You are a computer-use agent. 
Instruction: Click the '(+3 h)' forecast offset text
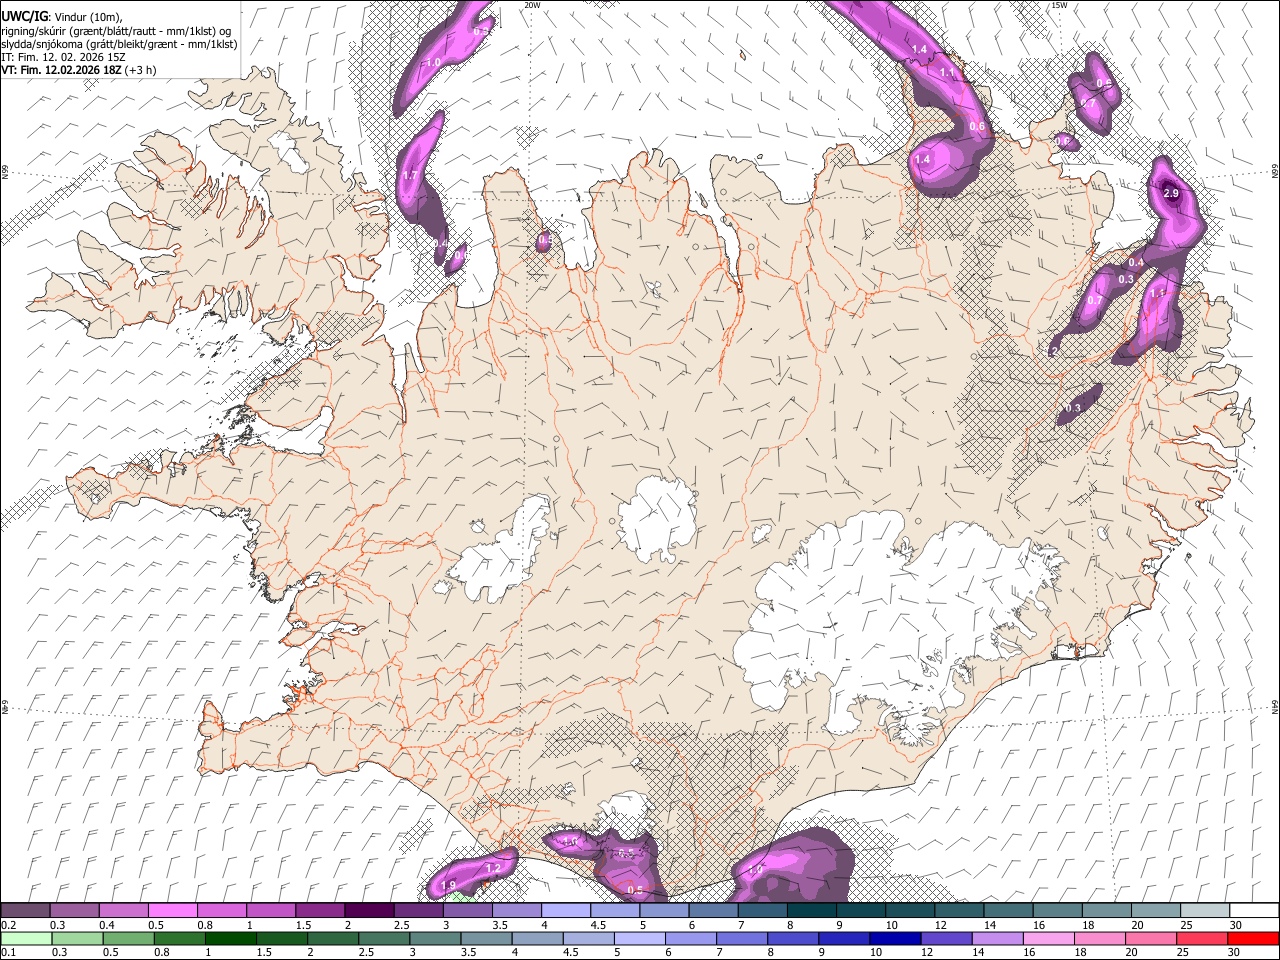click(x=140, y=70)
